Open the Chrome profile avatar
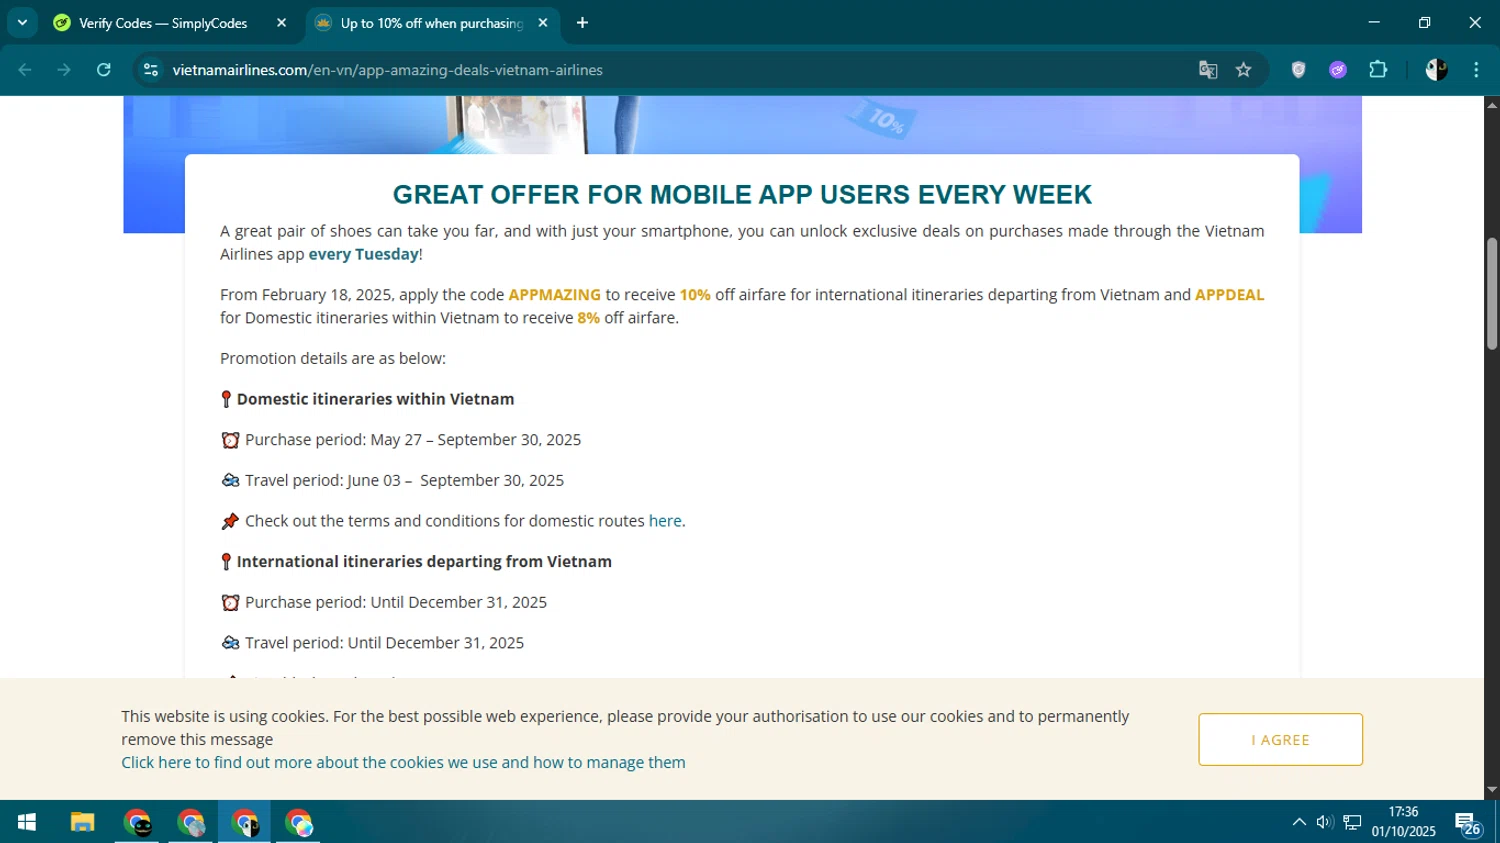Viewport: 1500px width, 843px height. pos(1436,70)
